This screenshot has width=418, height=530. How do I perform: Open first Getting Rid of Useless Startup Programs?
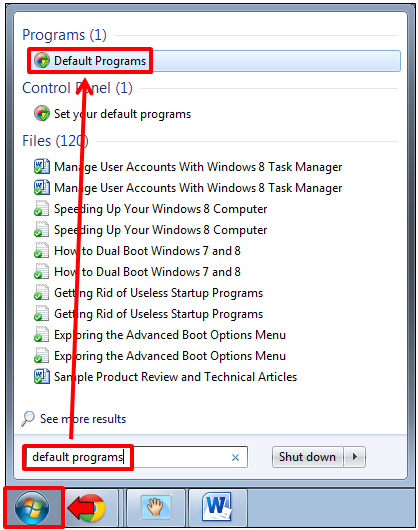(148, 293)
